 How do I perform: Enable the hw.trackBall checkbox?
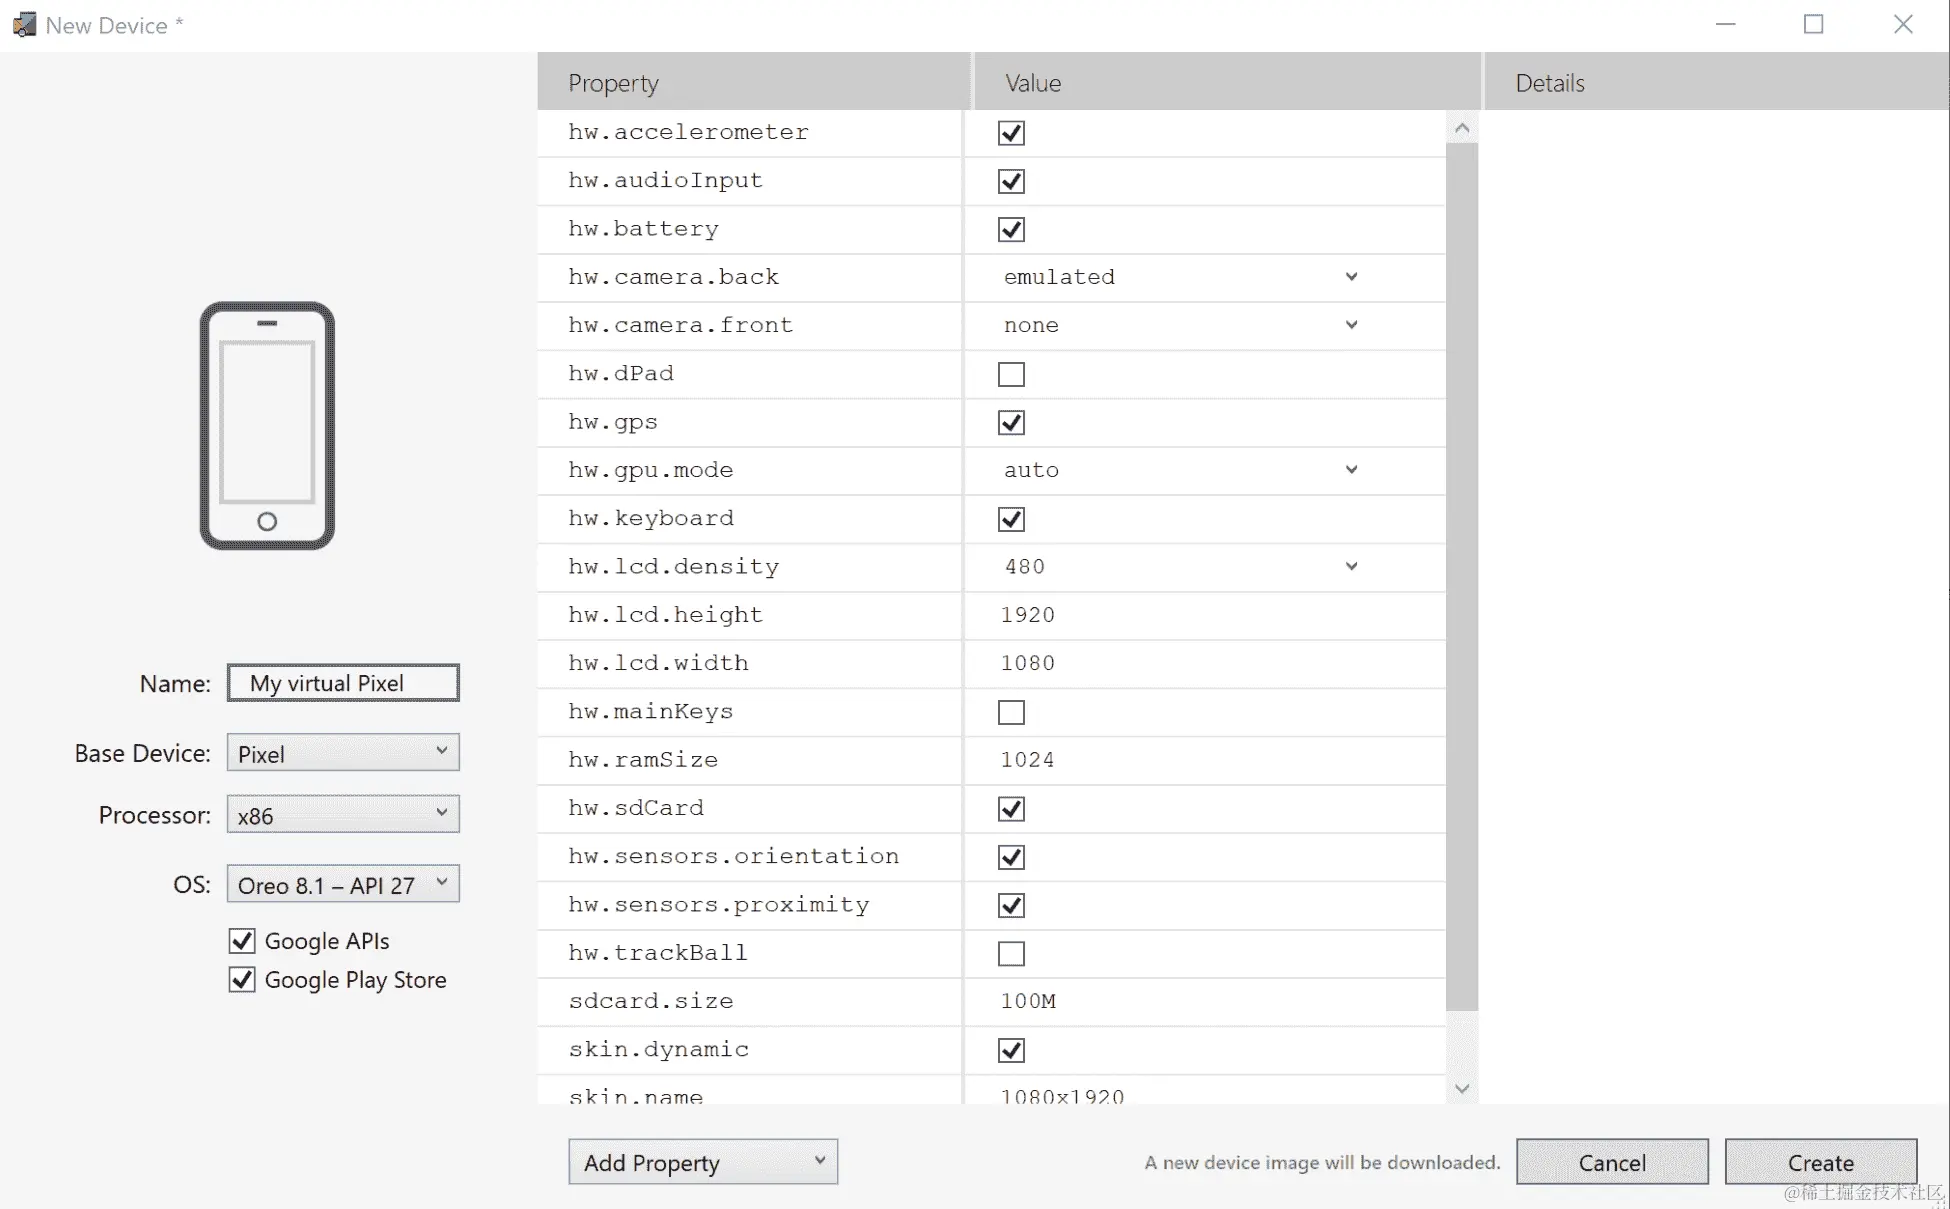tap(1011, 953)
